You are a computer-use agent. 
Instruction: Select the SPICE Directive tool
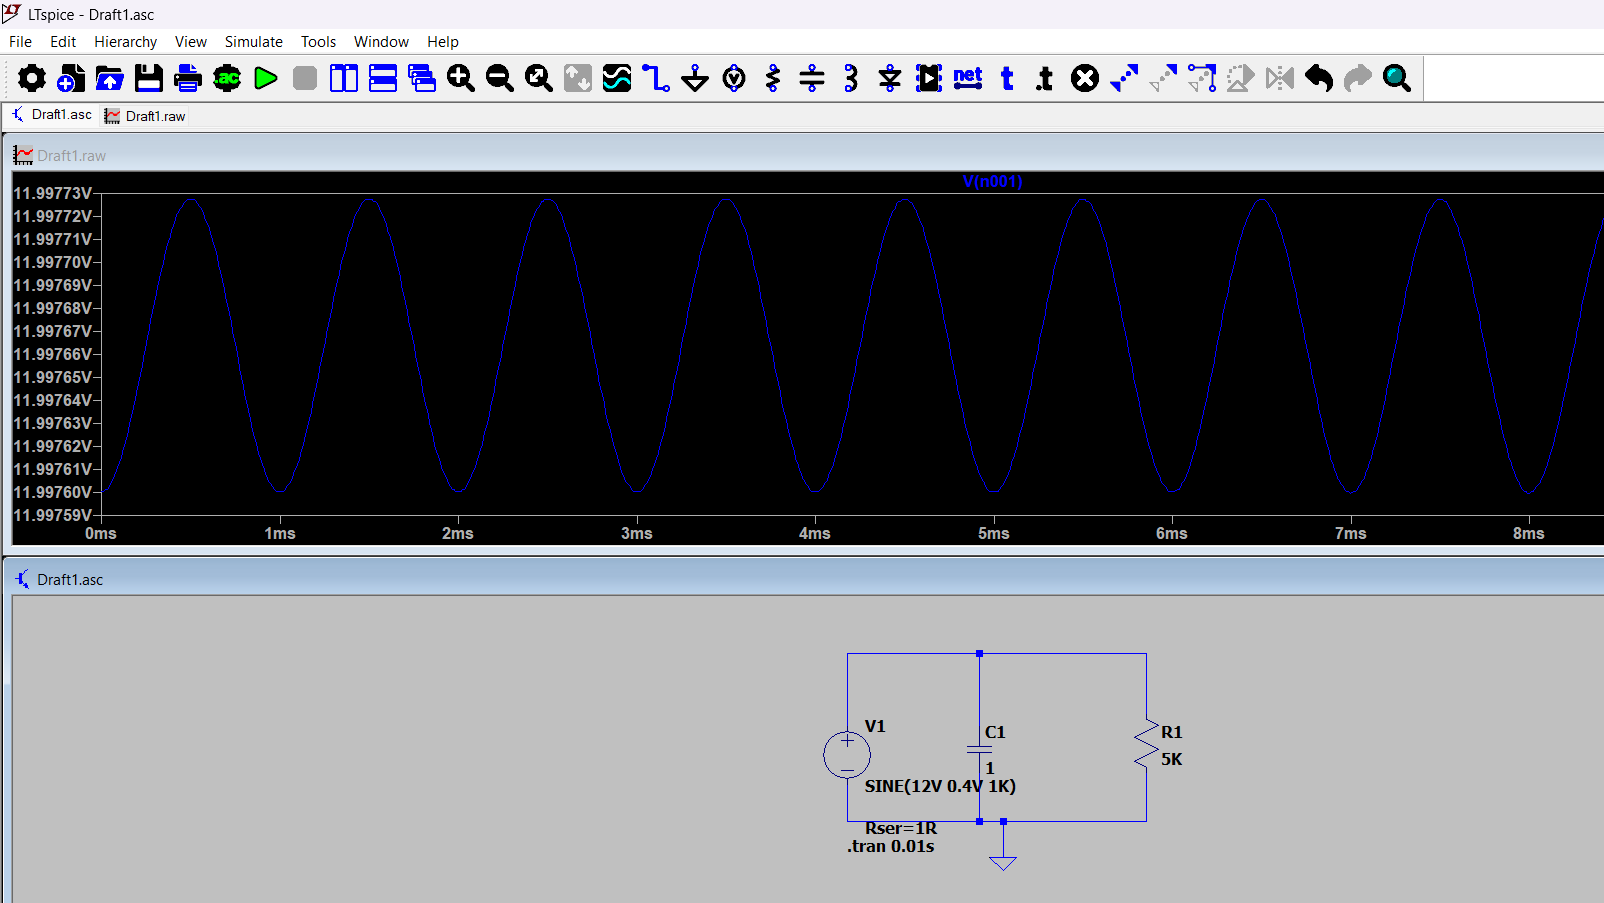pyautogui.click(x=1045, y=78)
